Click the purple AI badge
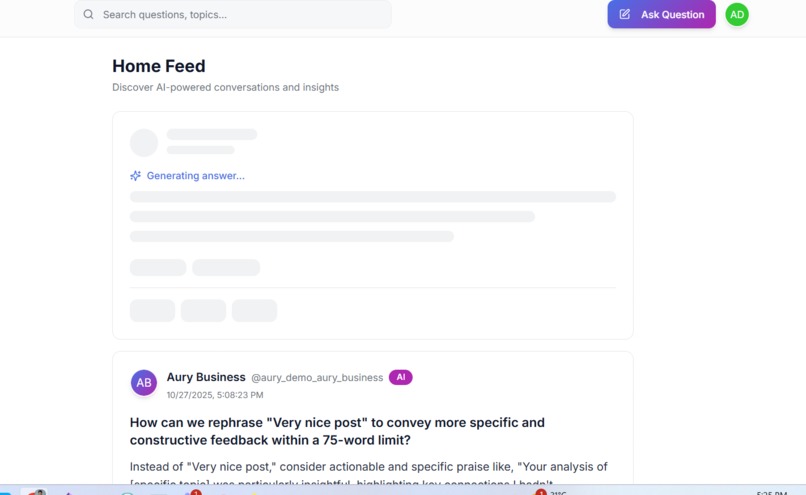Image resolution: width=806 pixels, height=495 pixels. 400,377
